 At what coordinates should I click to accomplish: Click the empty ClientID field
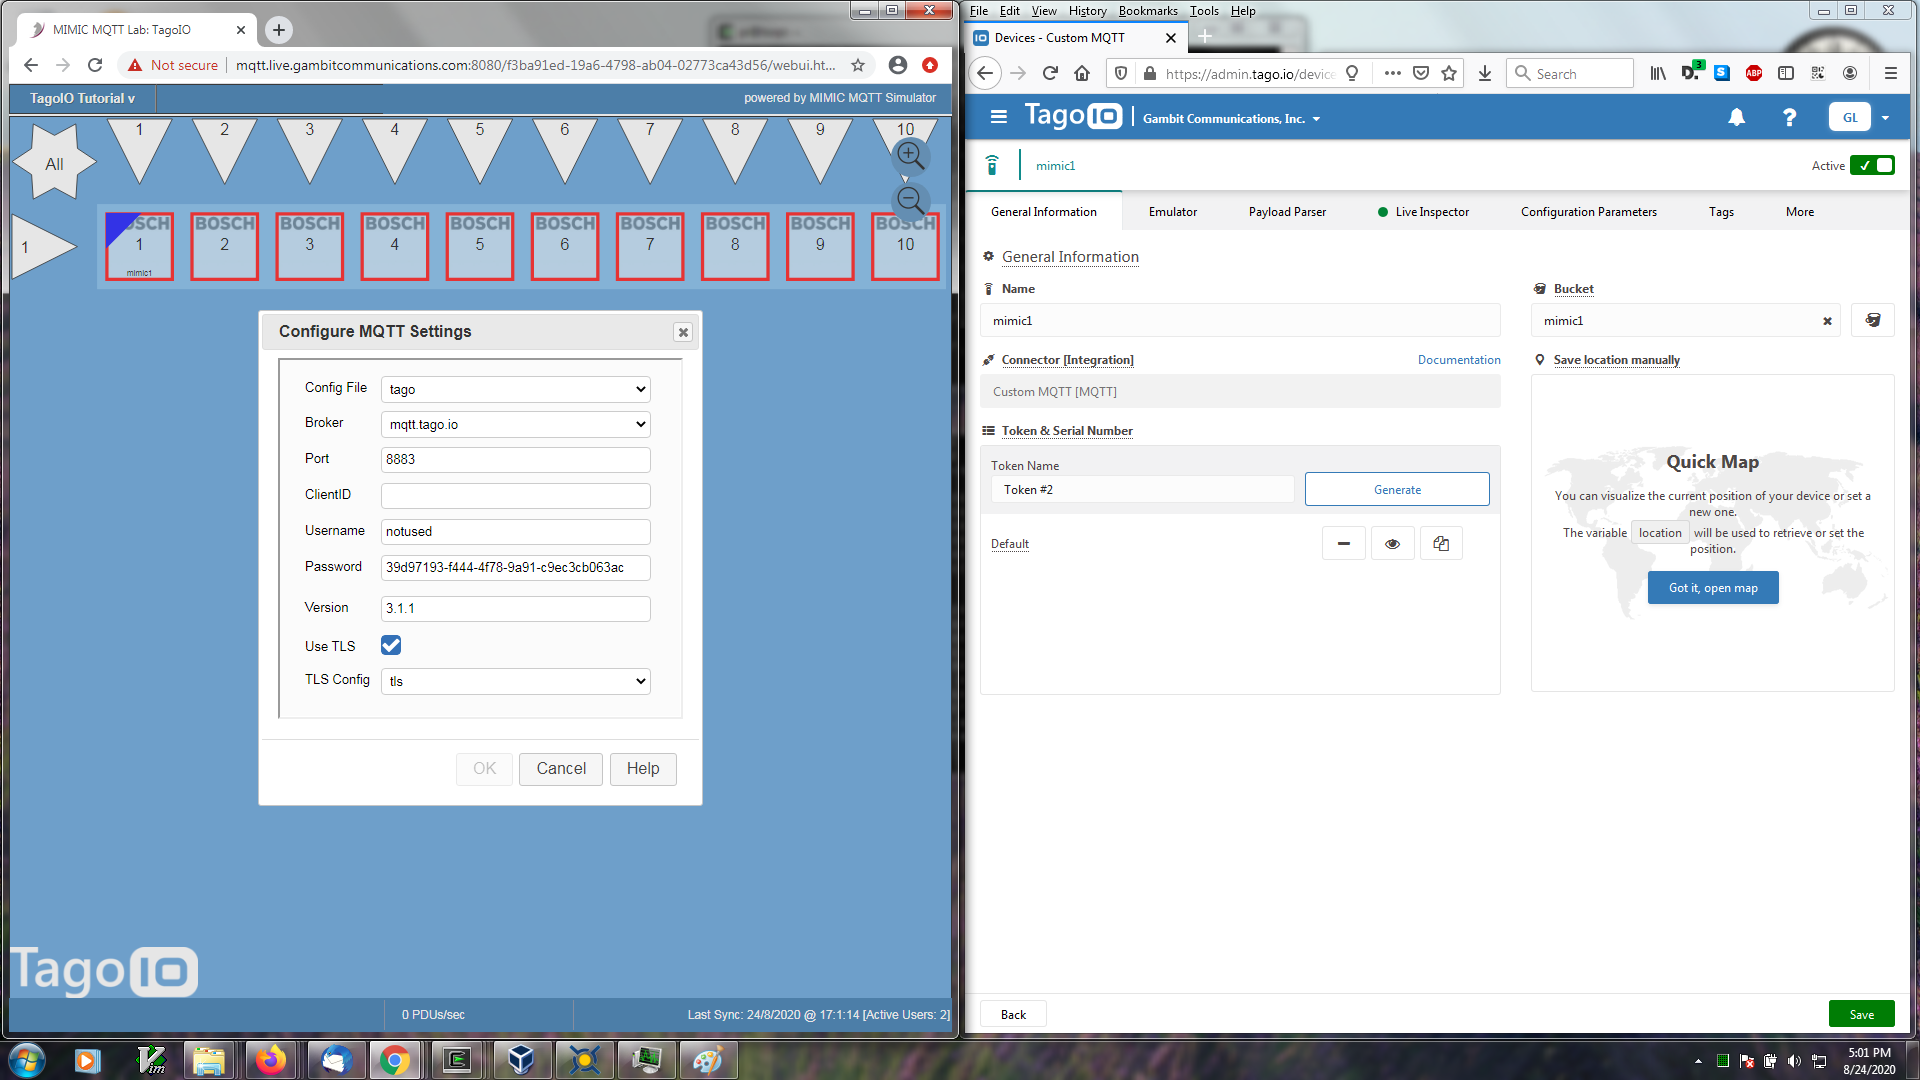click(x=516, y=496)
